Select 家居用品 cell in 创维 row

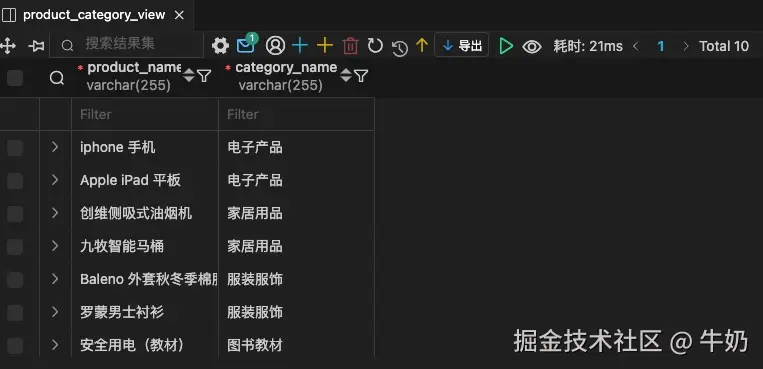(296, 213)
